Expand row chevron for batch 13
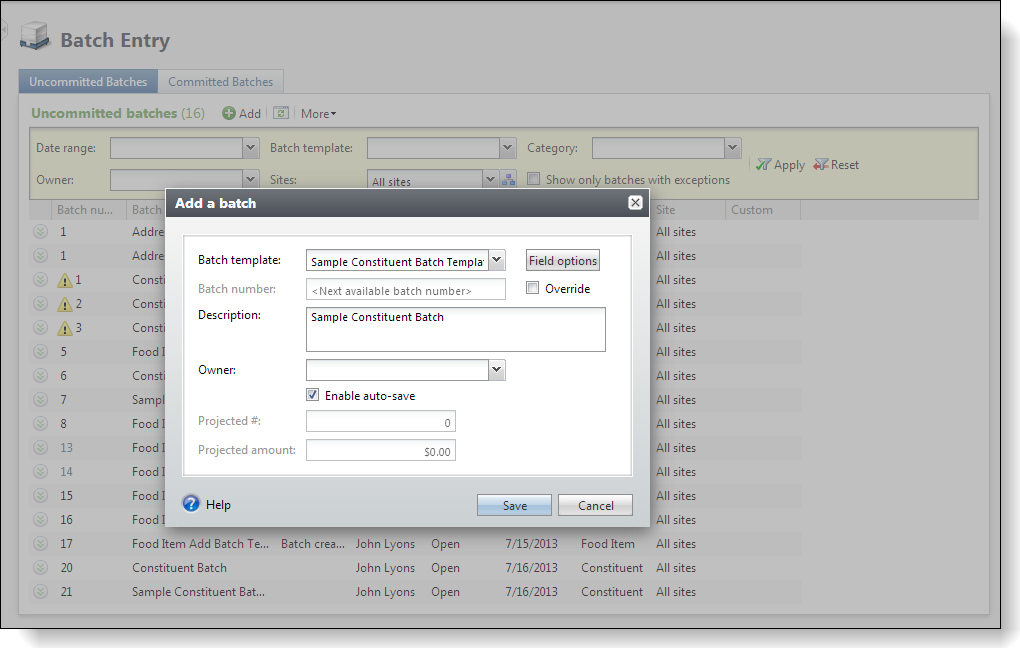The width and height of the screenshot is (1020, 648). pyautogui.click(x=40, y=448)
